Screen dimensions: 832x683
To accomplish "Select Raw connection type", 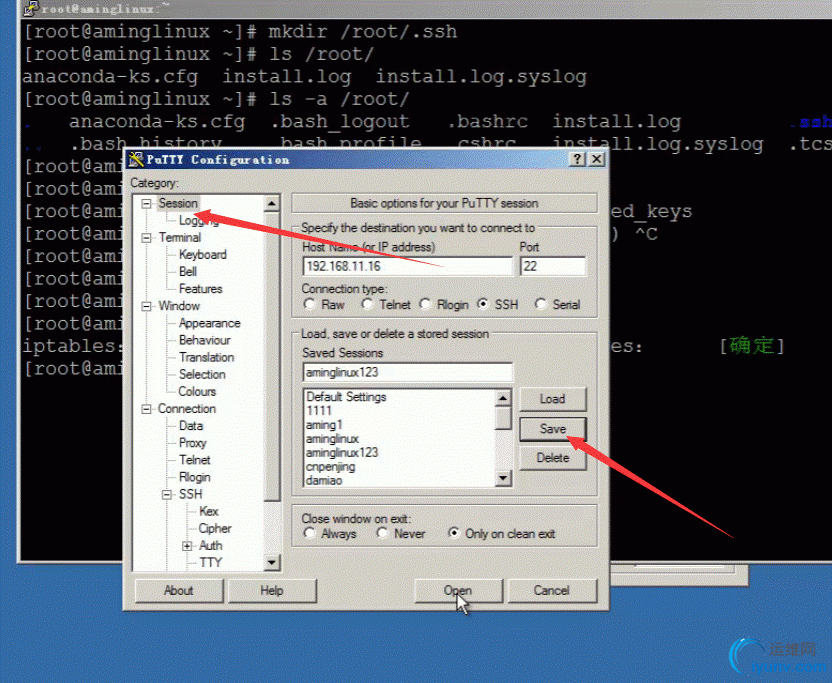I will pyautogui.click(x=309, y=305).
